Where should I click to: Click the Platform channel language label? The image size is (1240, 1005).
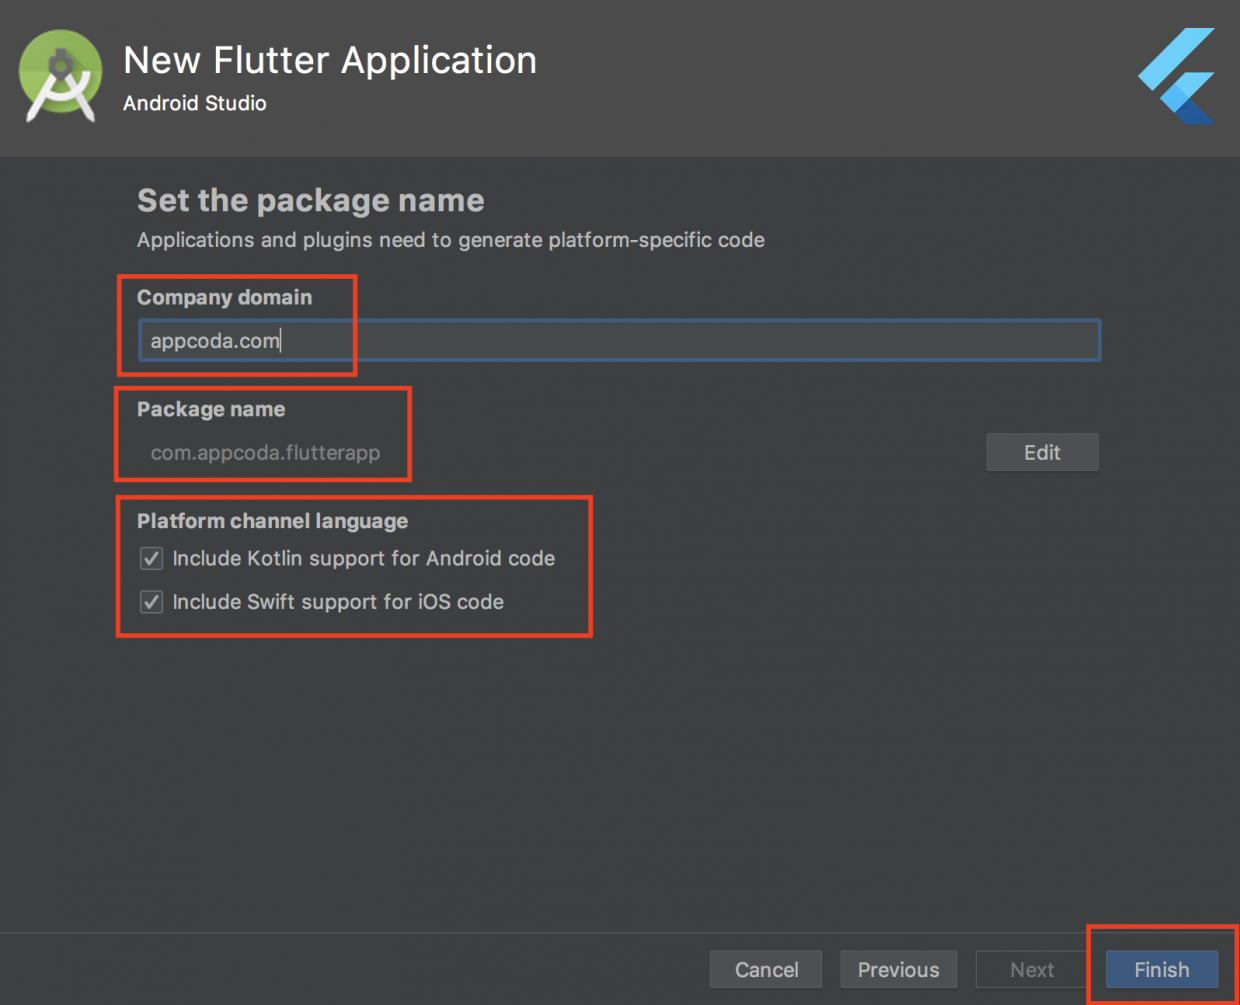272,520
